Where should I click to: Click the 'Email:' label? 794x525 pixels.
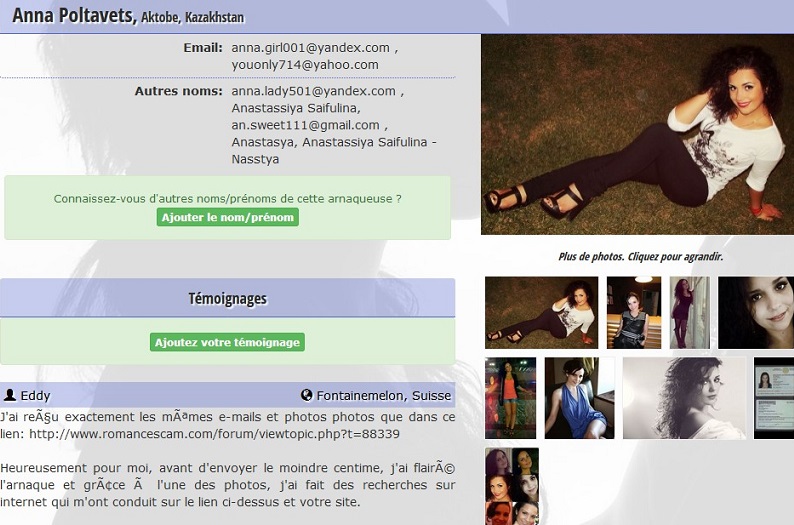click(203, 48)
